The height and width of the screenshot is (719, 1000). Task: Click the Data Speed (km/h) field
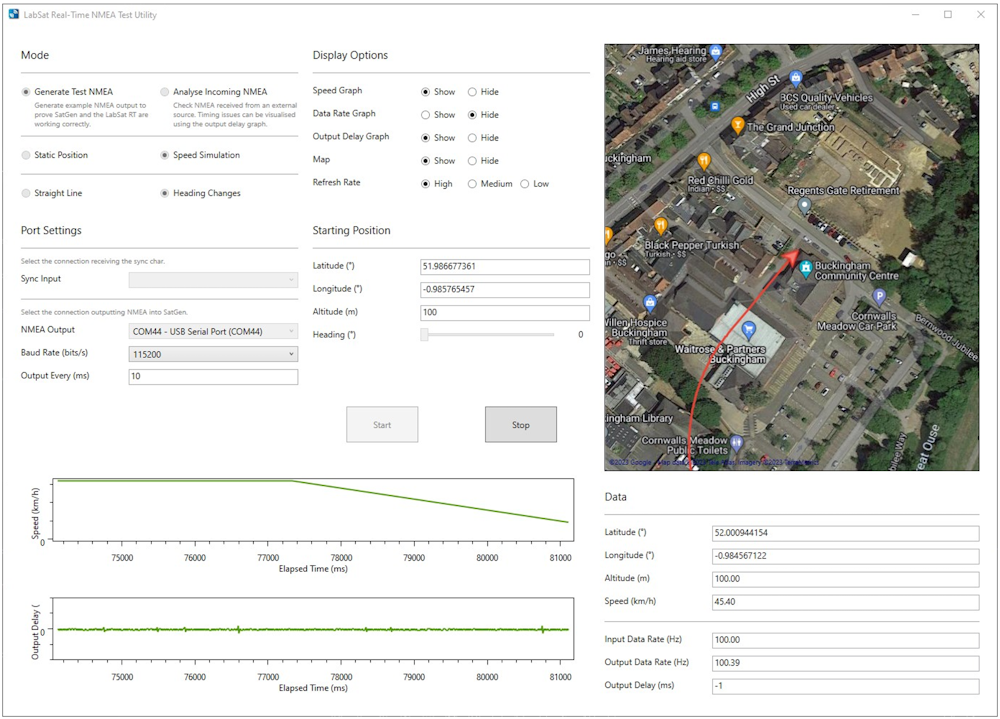point(845,602)
